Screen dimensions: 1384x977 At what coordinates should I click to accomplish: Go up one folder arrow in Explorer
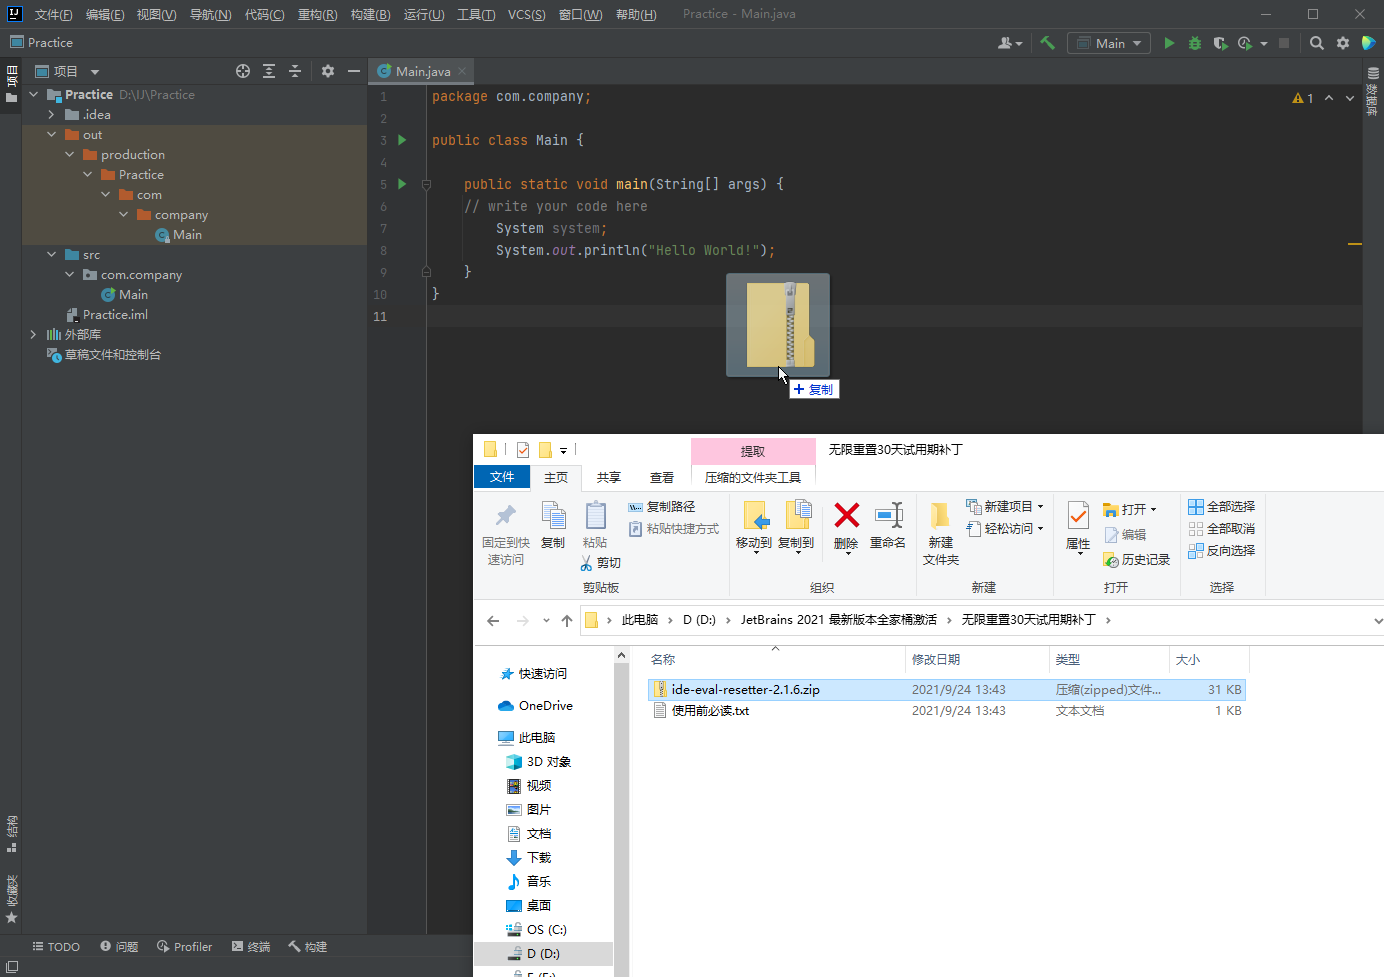tap(567, 621)
